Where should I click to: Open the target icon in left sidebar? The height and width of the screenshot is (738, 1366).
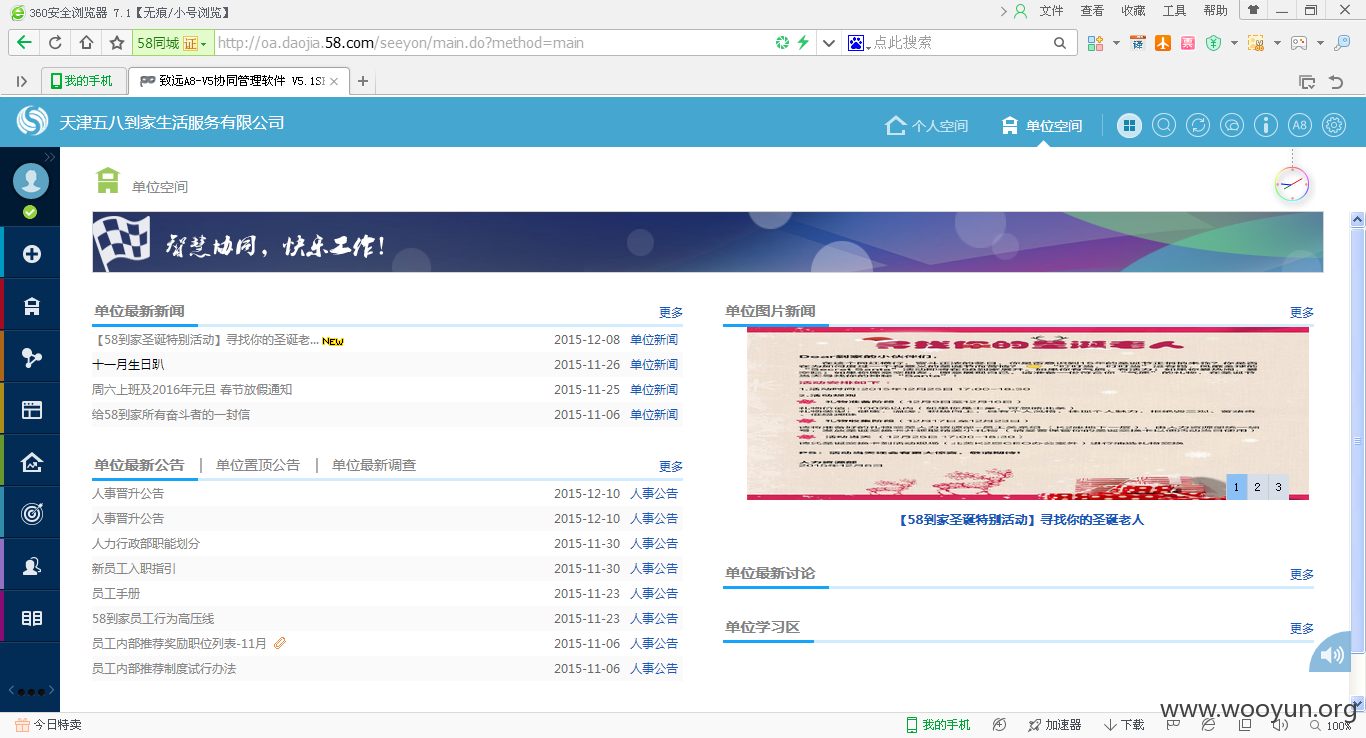tap(32, 514)
